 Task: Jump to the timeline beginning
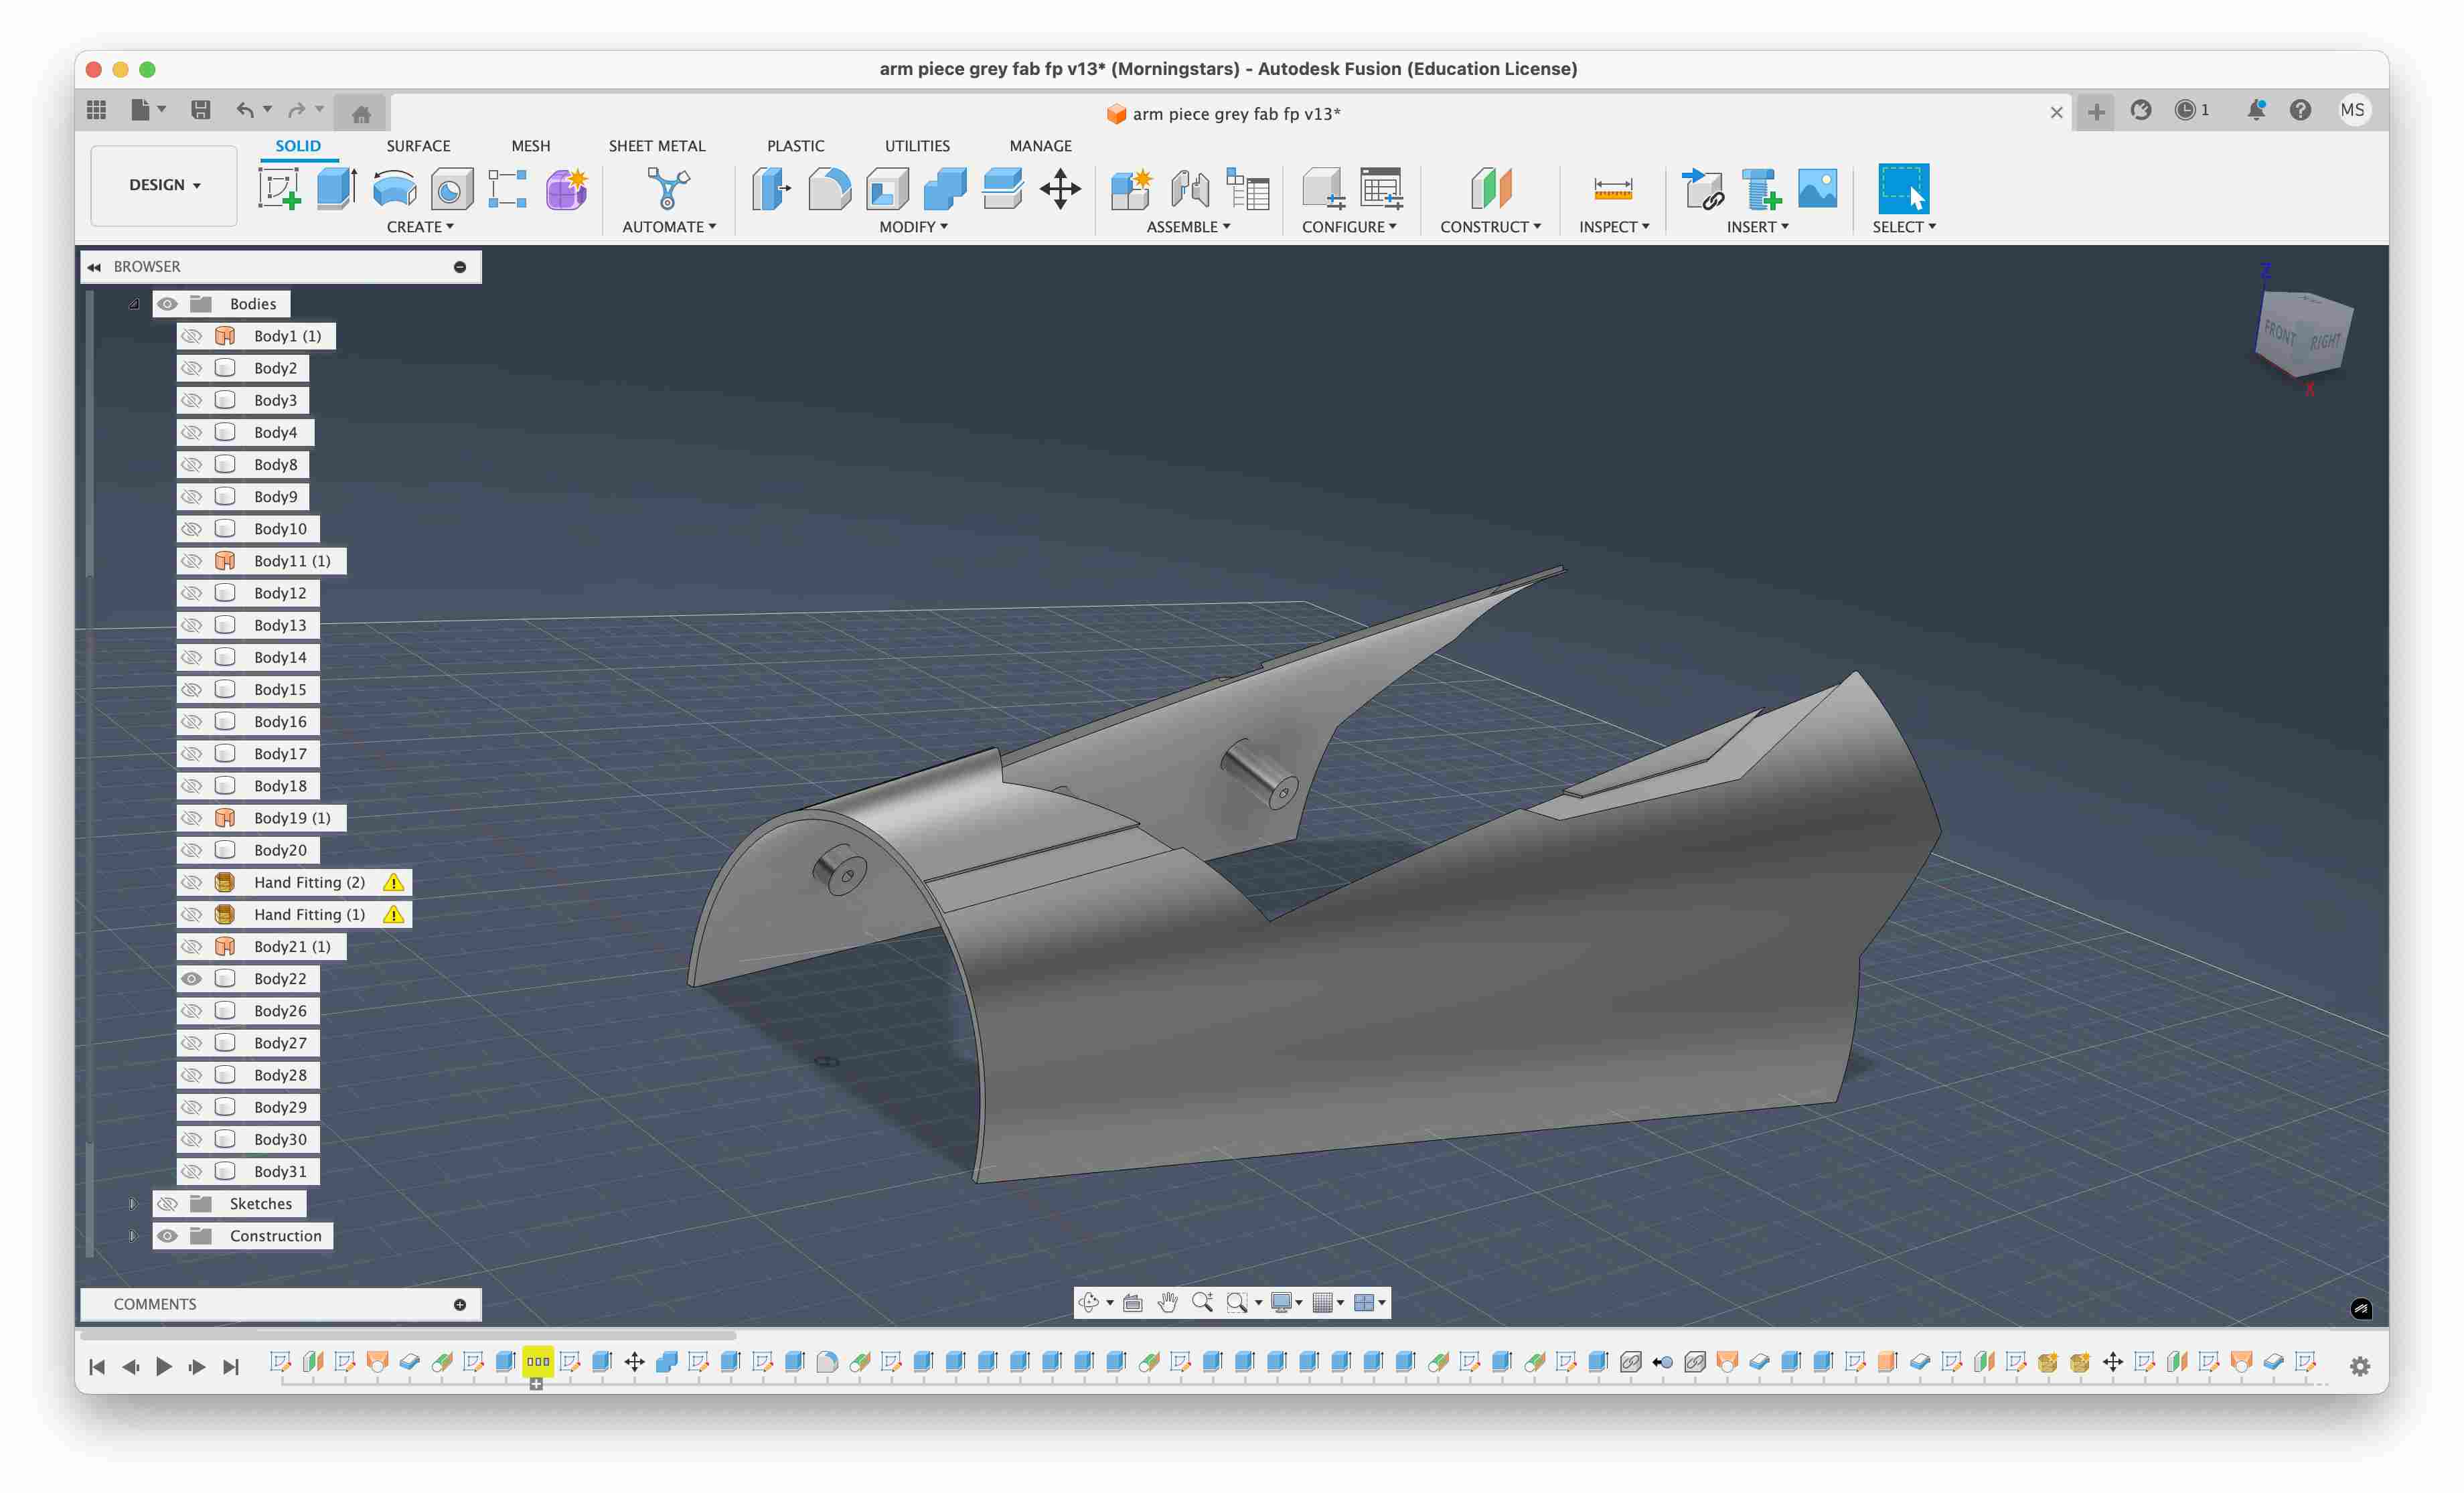point(97,1366)
